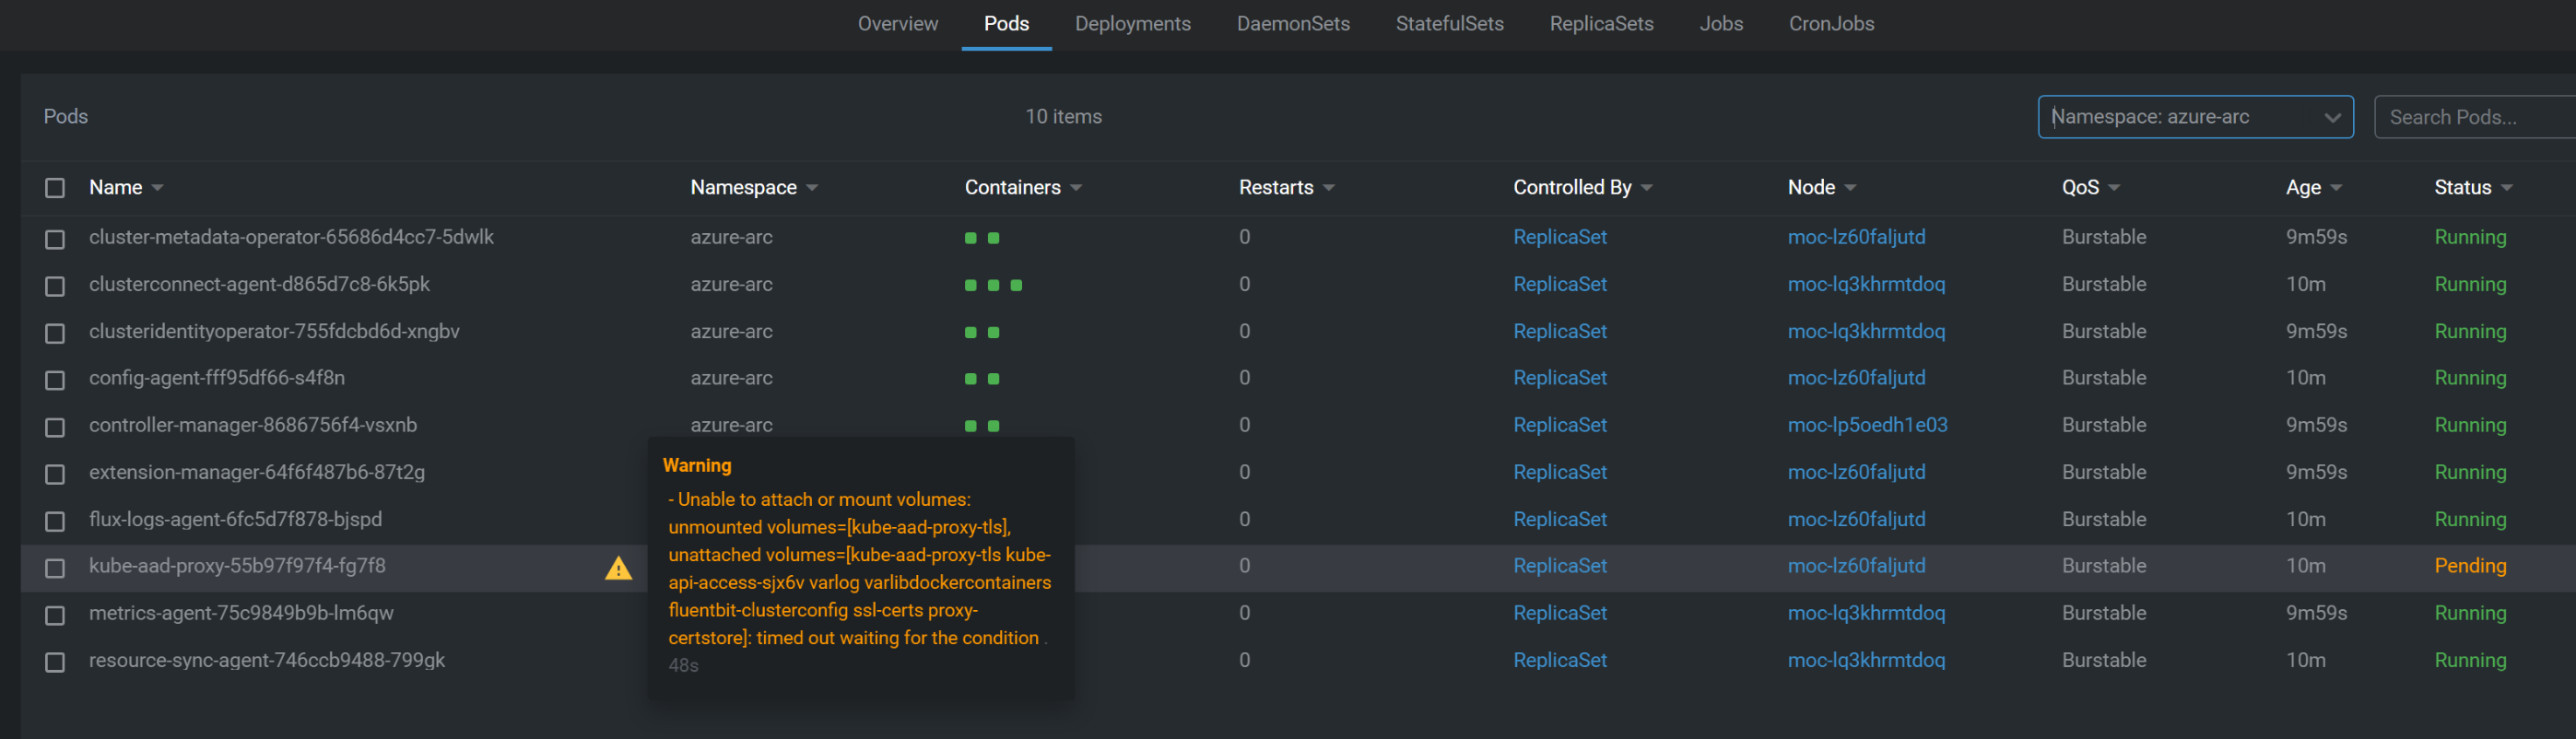Click the Status column sort arrow
The width and height of the screenshot is (2576, 739).
[2506, 188]
